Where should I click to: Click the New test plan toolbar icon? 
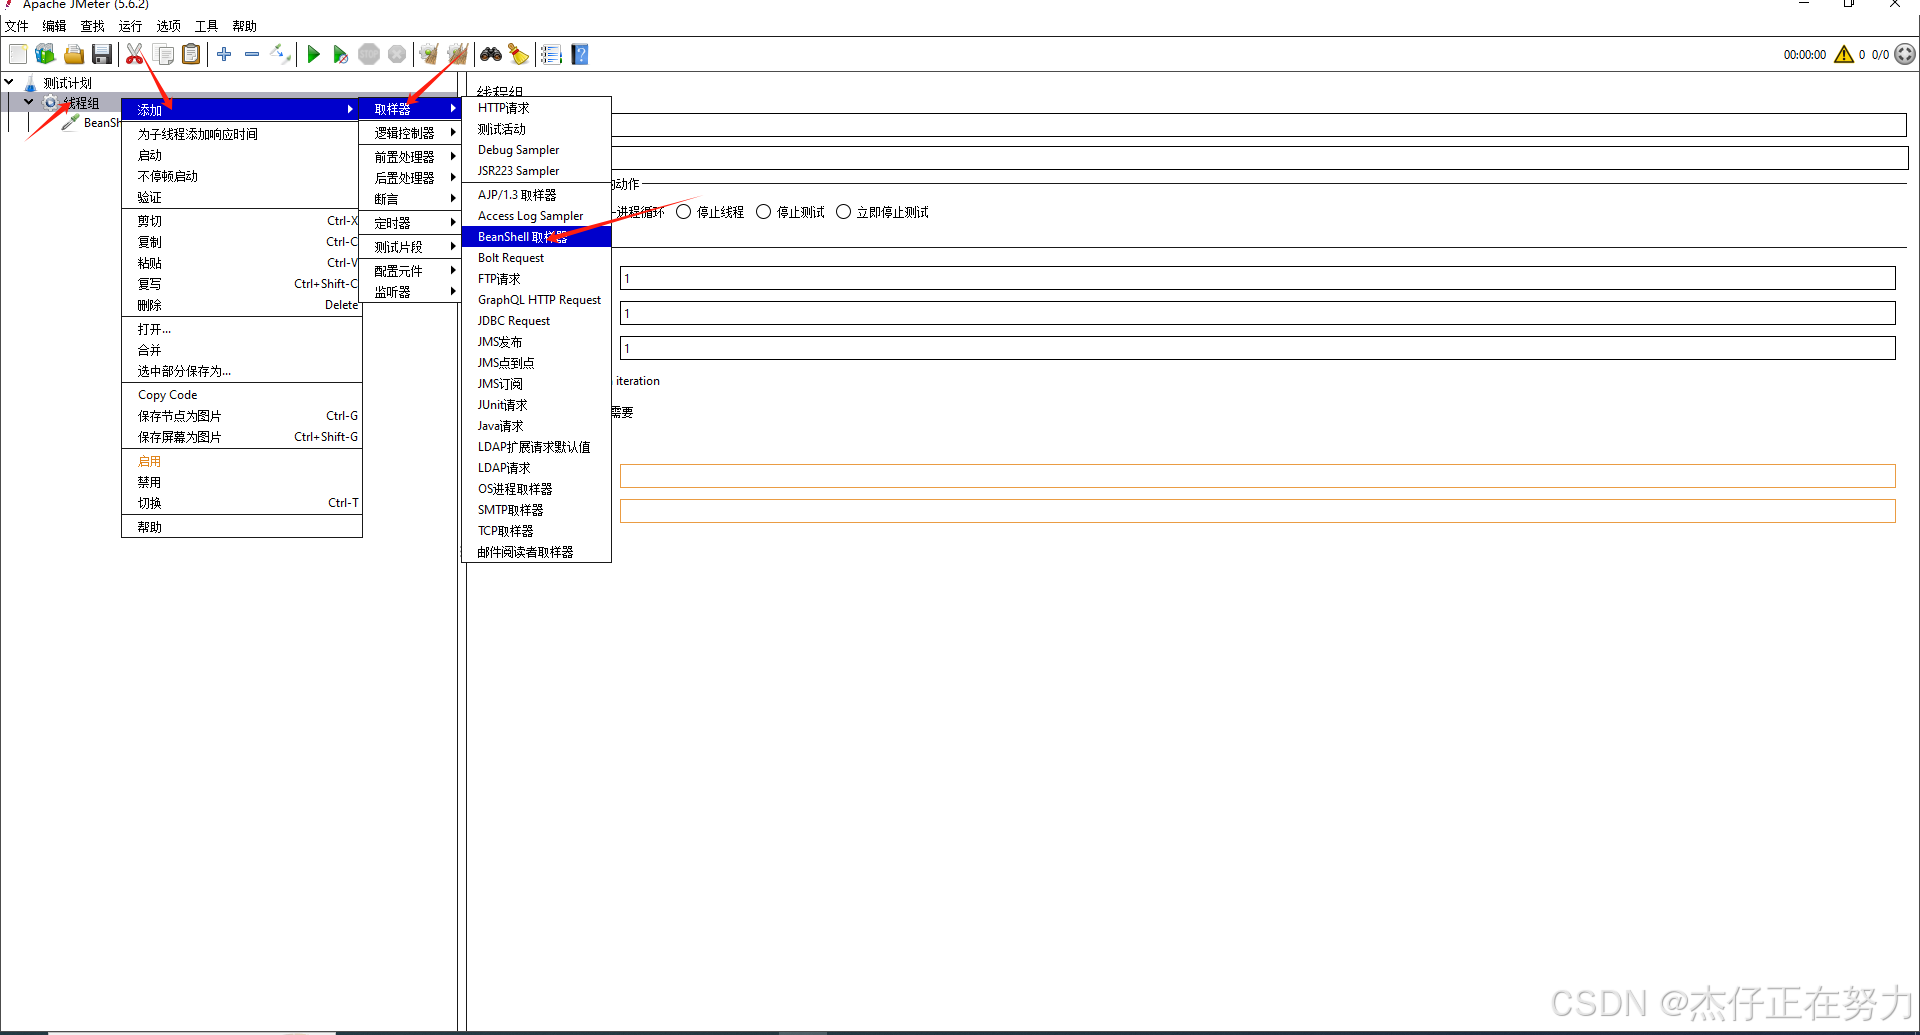(18, 54)
